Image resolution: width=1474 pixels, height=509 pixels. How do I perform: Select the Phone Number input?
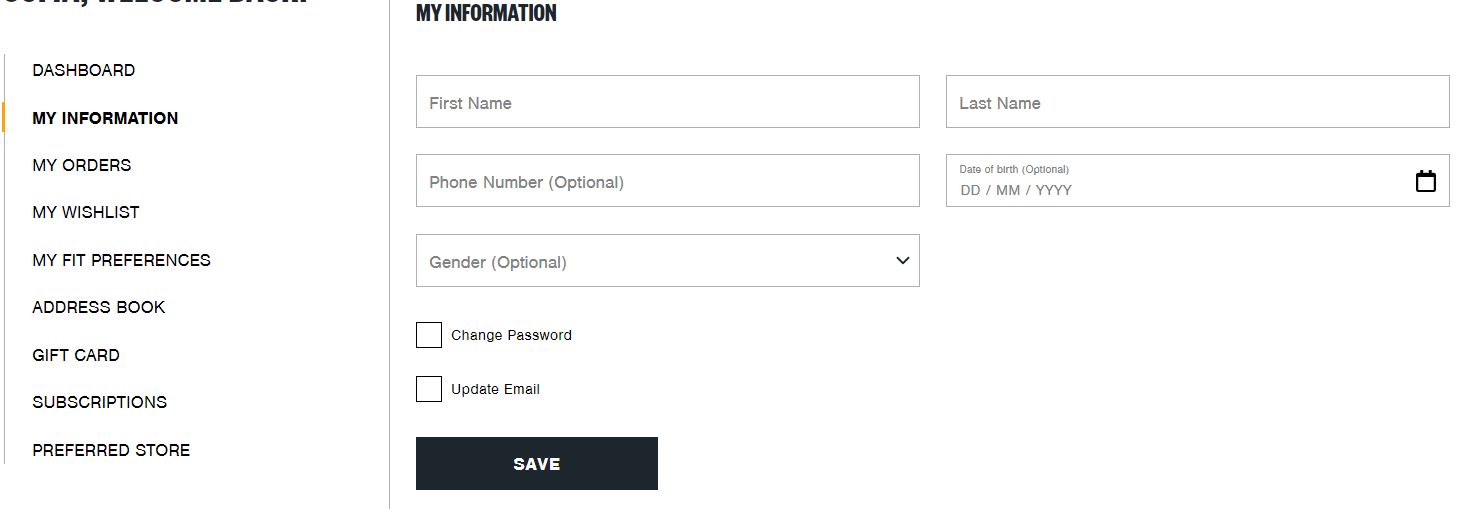(x=667, y=181)
